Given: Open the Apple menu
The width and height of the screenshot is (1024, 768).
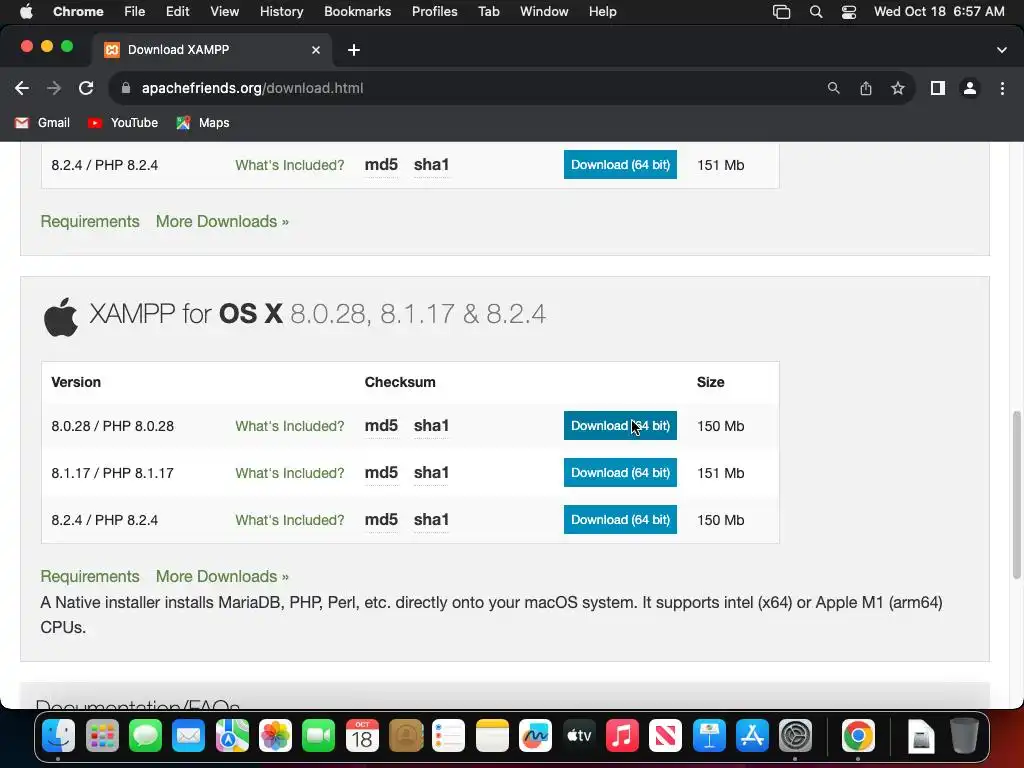Looking at the screenshot, I should [26, 12].
